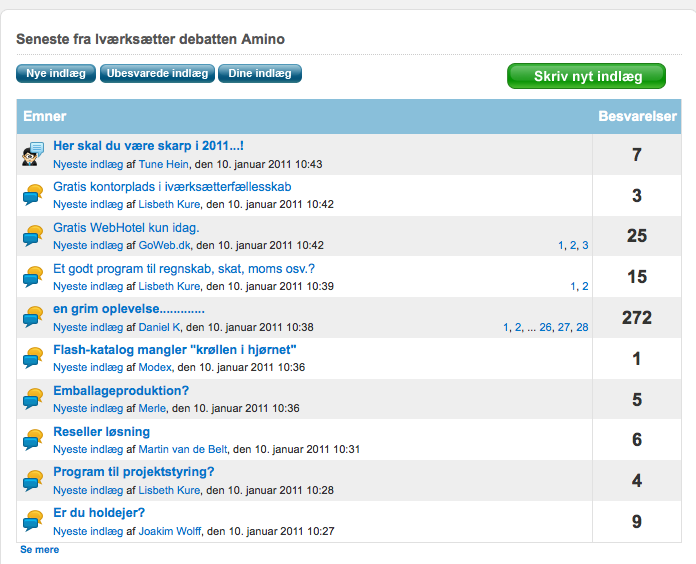This screenshot has width=696, height=564.
Task: Open author profile 'Tune Hein'
Action: tap(163, 164)
